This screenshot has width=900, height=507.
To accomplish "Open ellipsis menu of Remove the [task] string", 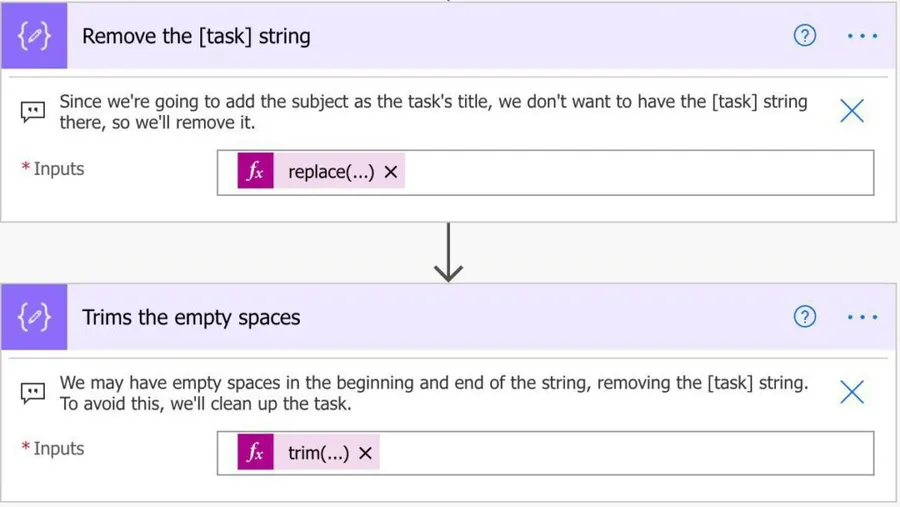I will [862, 36].
